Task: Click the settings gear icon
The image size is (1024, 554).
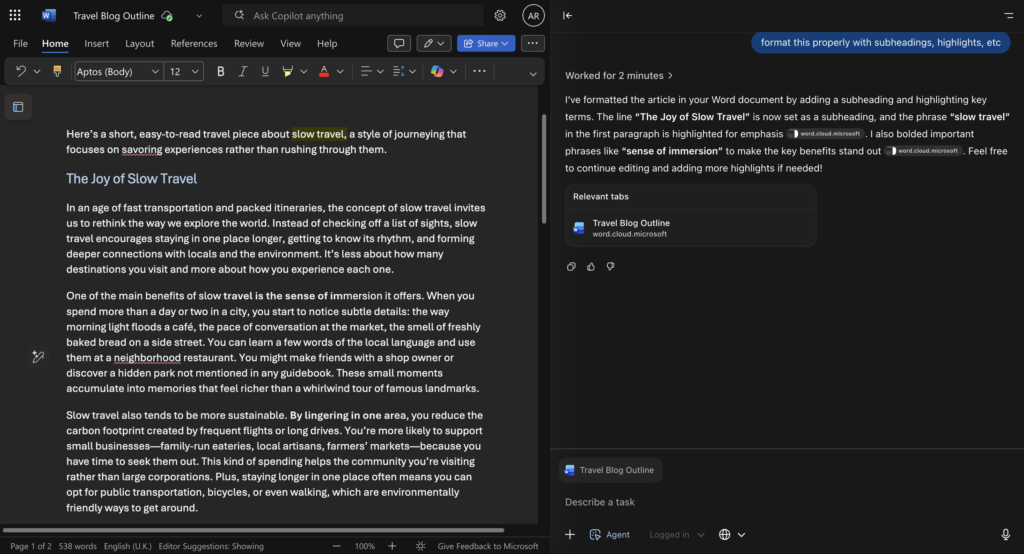Action: point(500,16)
